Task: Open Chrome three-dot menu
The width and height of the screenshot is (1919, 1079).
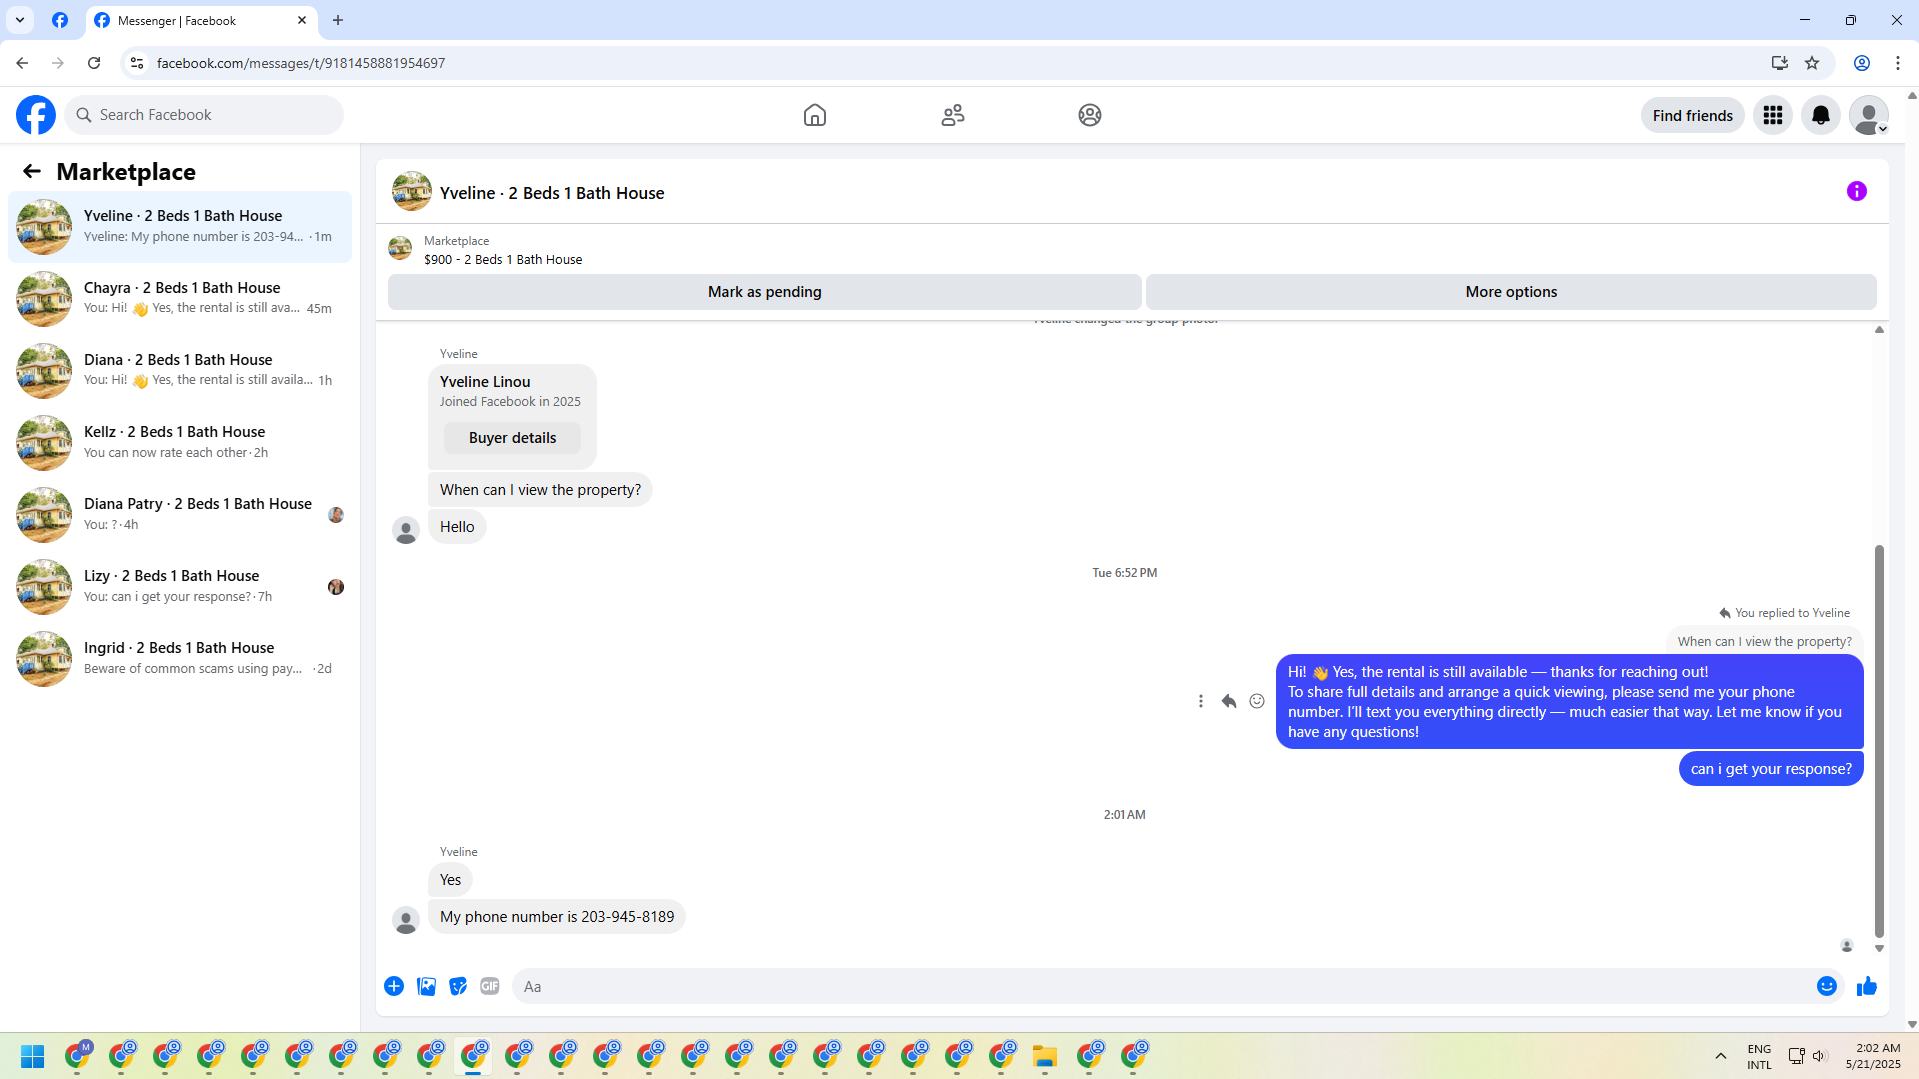Action: (1898, 63)
